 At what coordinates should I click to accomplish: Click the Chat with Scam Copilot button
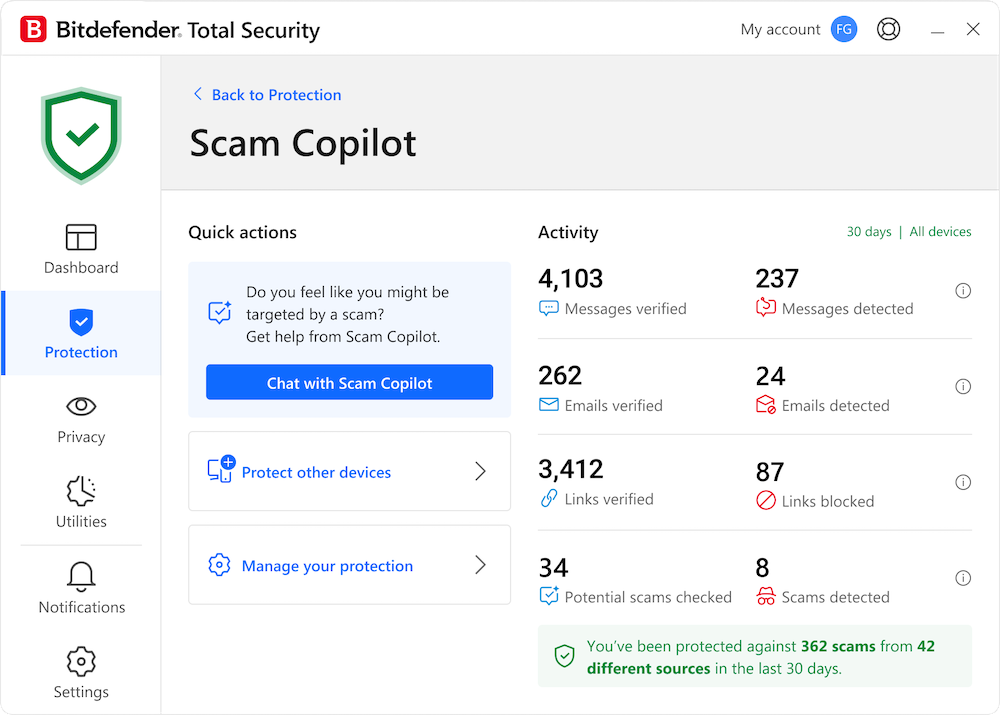point(349,382)
